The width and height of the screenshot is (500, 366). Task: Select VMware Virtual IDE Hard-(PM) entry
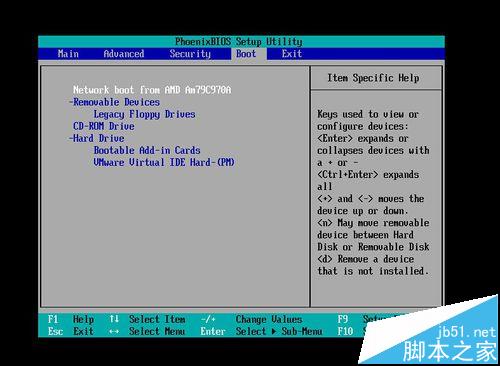click(164, 162)
